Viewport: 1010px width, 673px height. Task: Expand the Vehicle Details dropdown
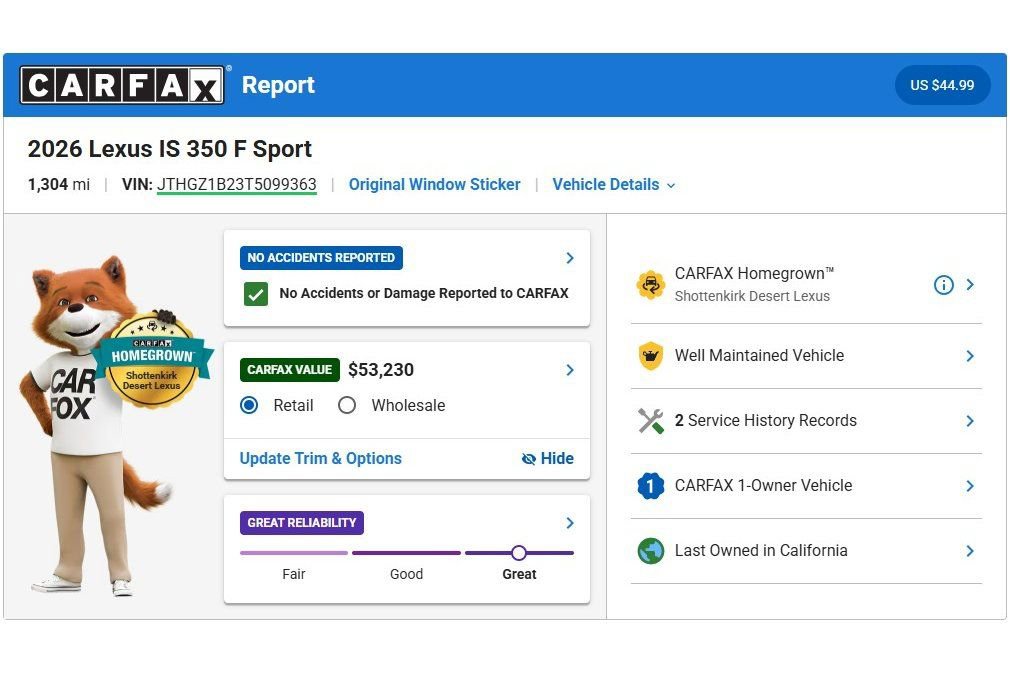[614, 185]
